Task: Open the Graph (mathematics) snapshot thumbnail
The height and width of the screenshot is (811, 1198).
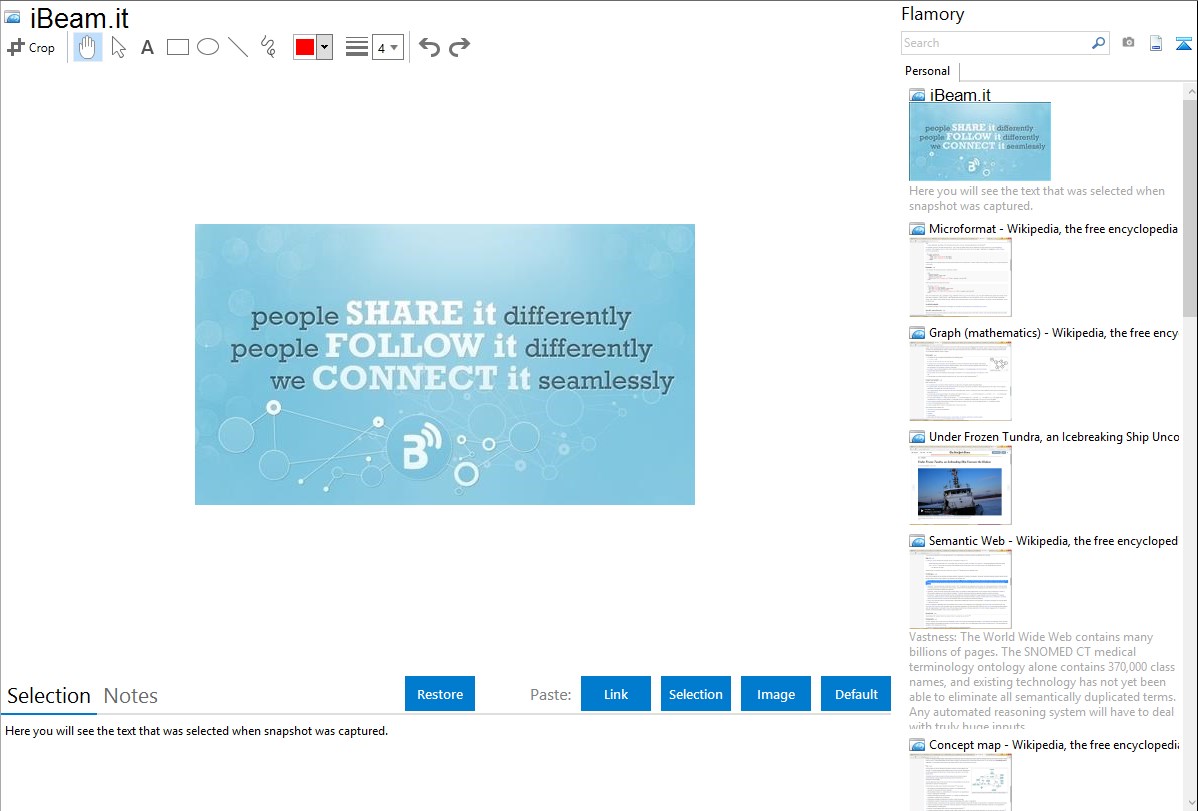Action: click(960, 381)
